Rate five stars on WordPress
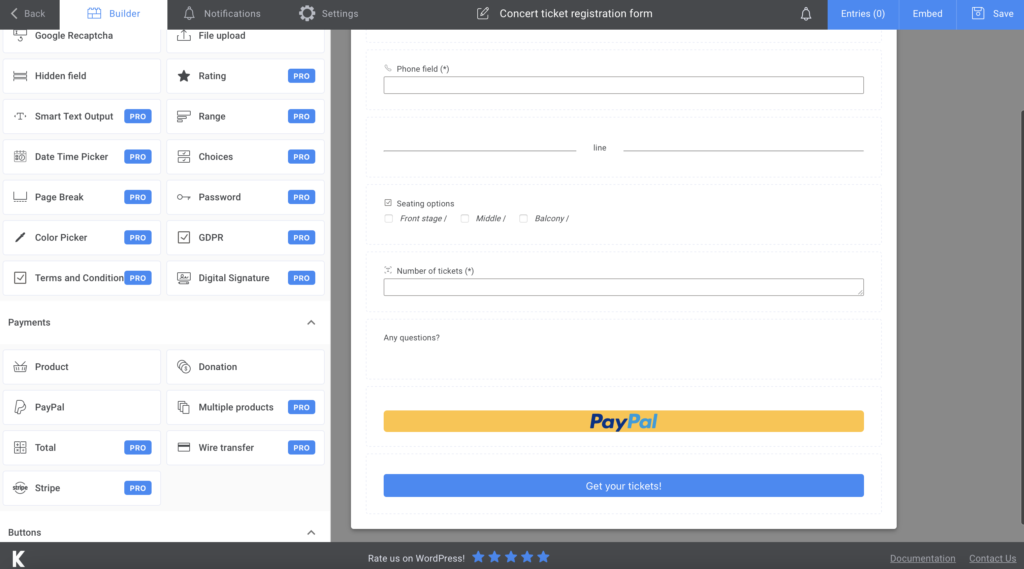The width and height of the screenshot is (1024, 569). pyautogui.click(x=543, y=557)
